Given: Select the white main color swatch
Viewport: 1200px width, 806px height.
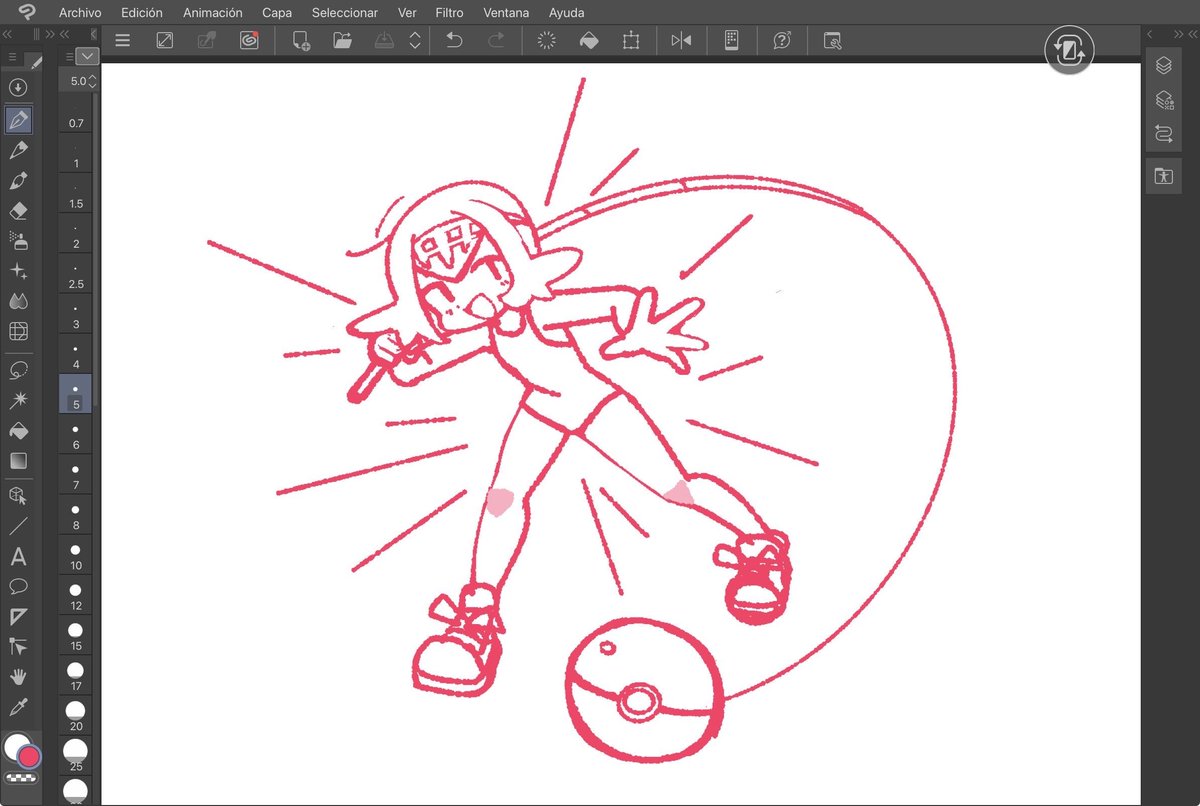Looking at the screenshot, I should click(x=17, y=748).
